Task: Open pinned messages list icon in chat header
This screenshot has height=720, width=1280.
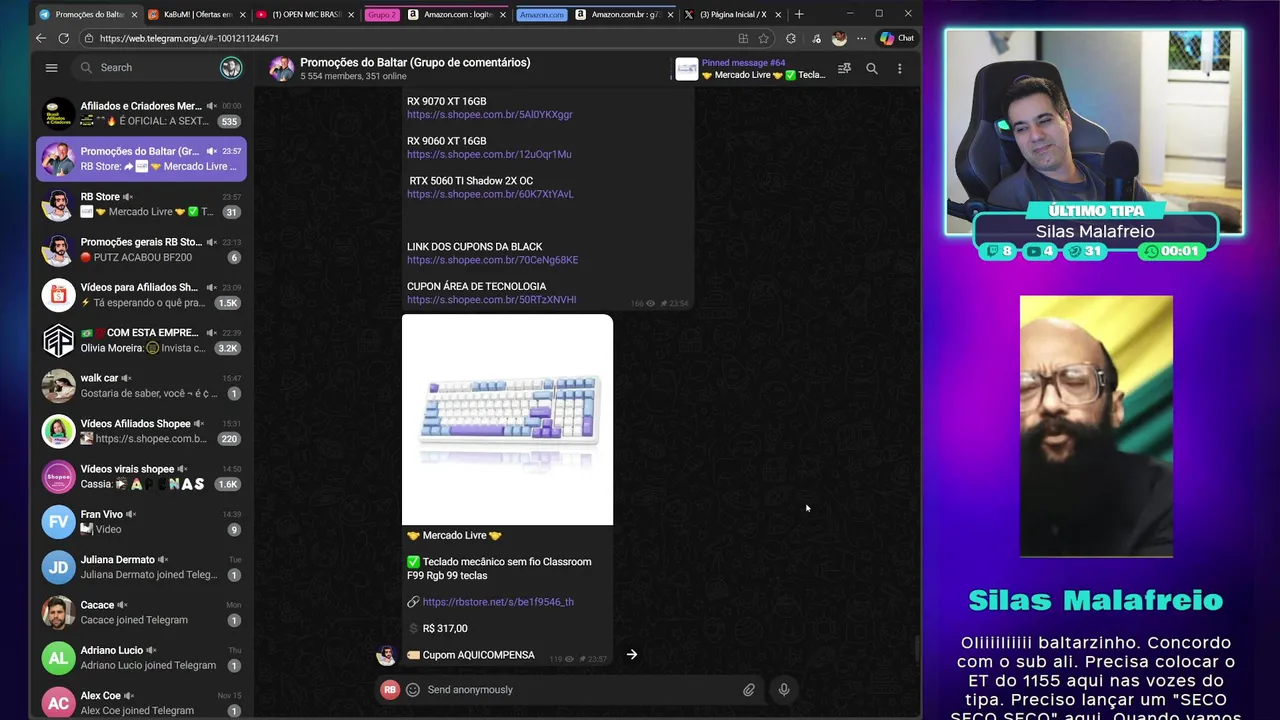Action: [844, 68]
